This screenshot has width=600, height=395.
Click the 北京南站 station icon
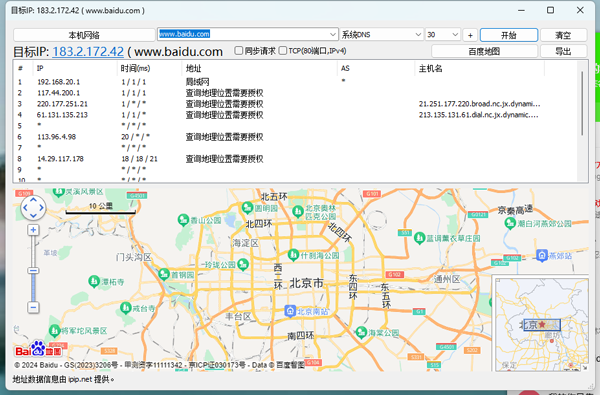(x=290, y=311)
